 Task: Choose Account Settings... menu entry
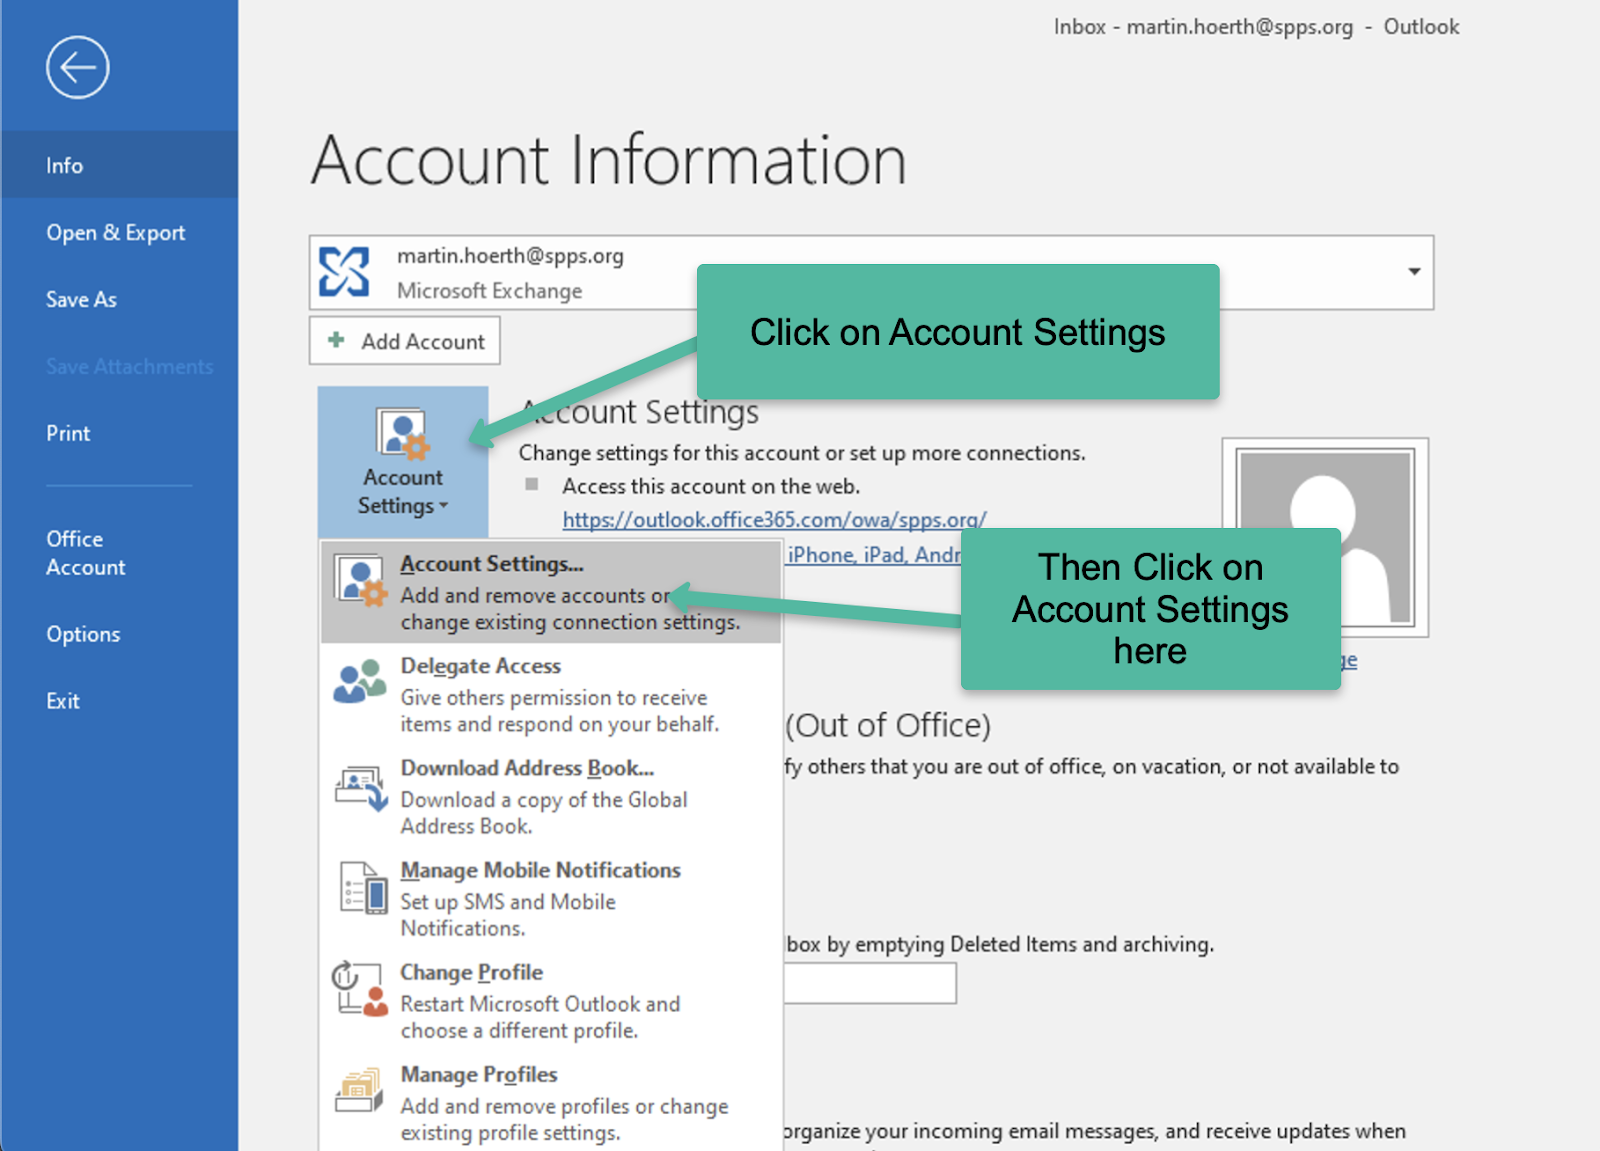pos(551,592)
